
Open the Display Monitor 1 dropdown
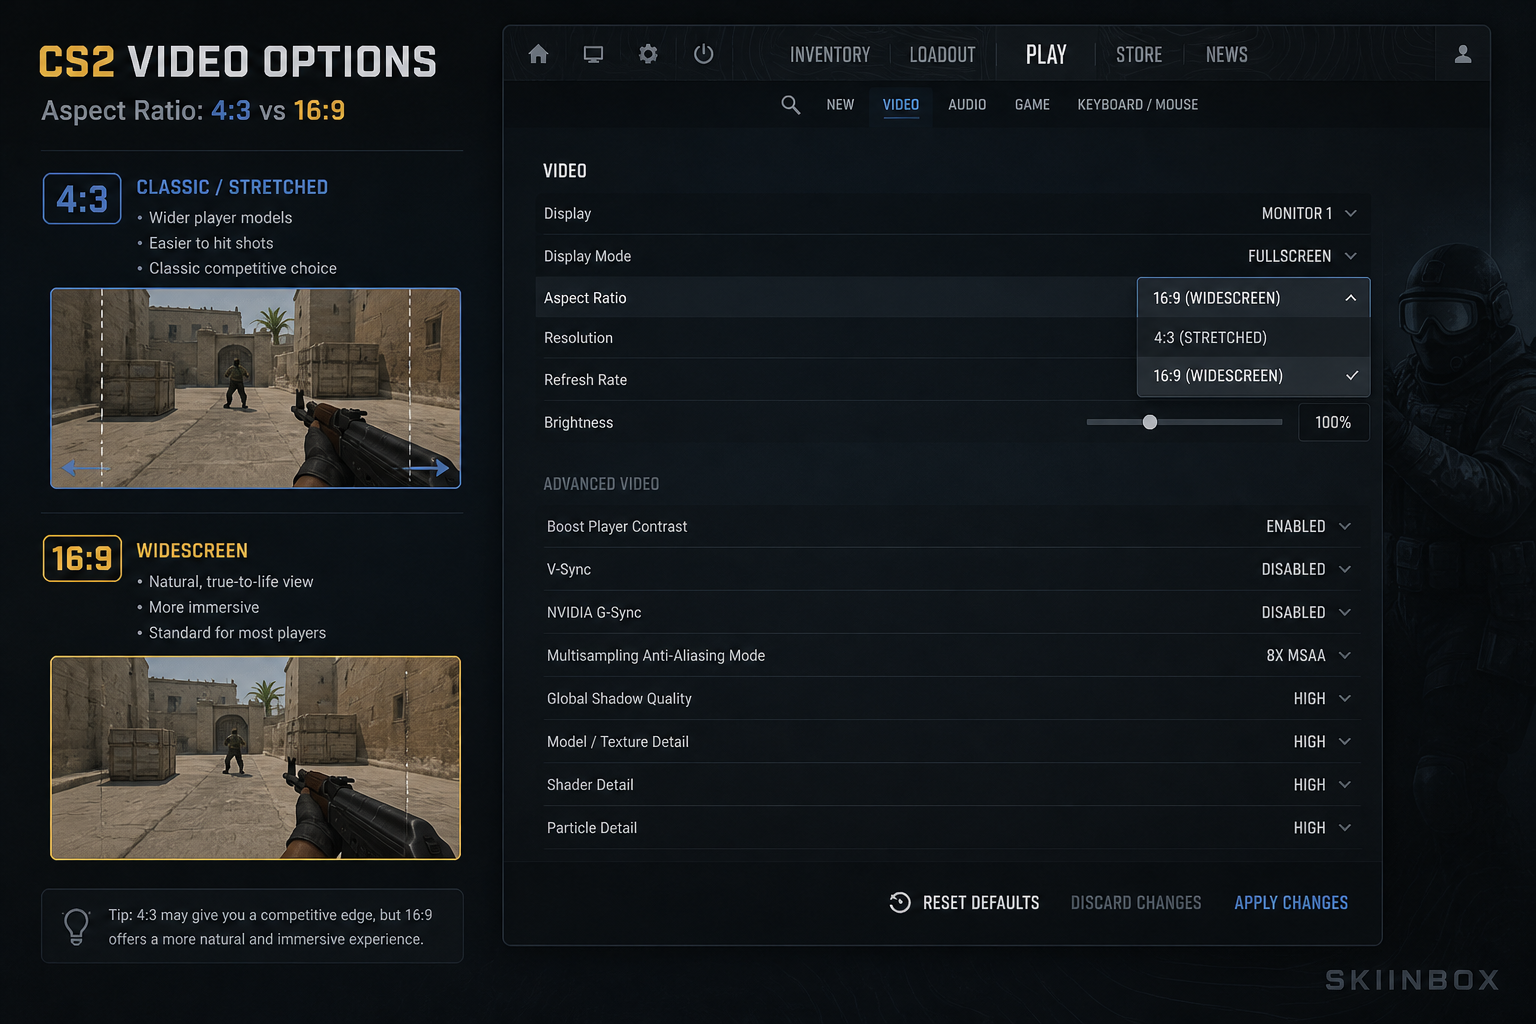(x=1308, y=214)
